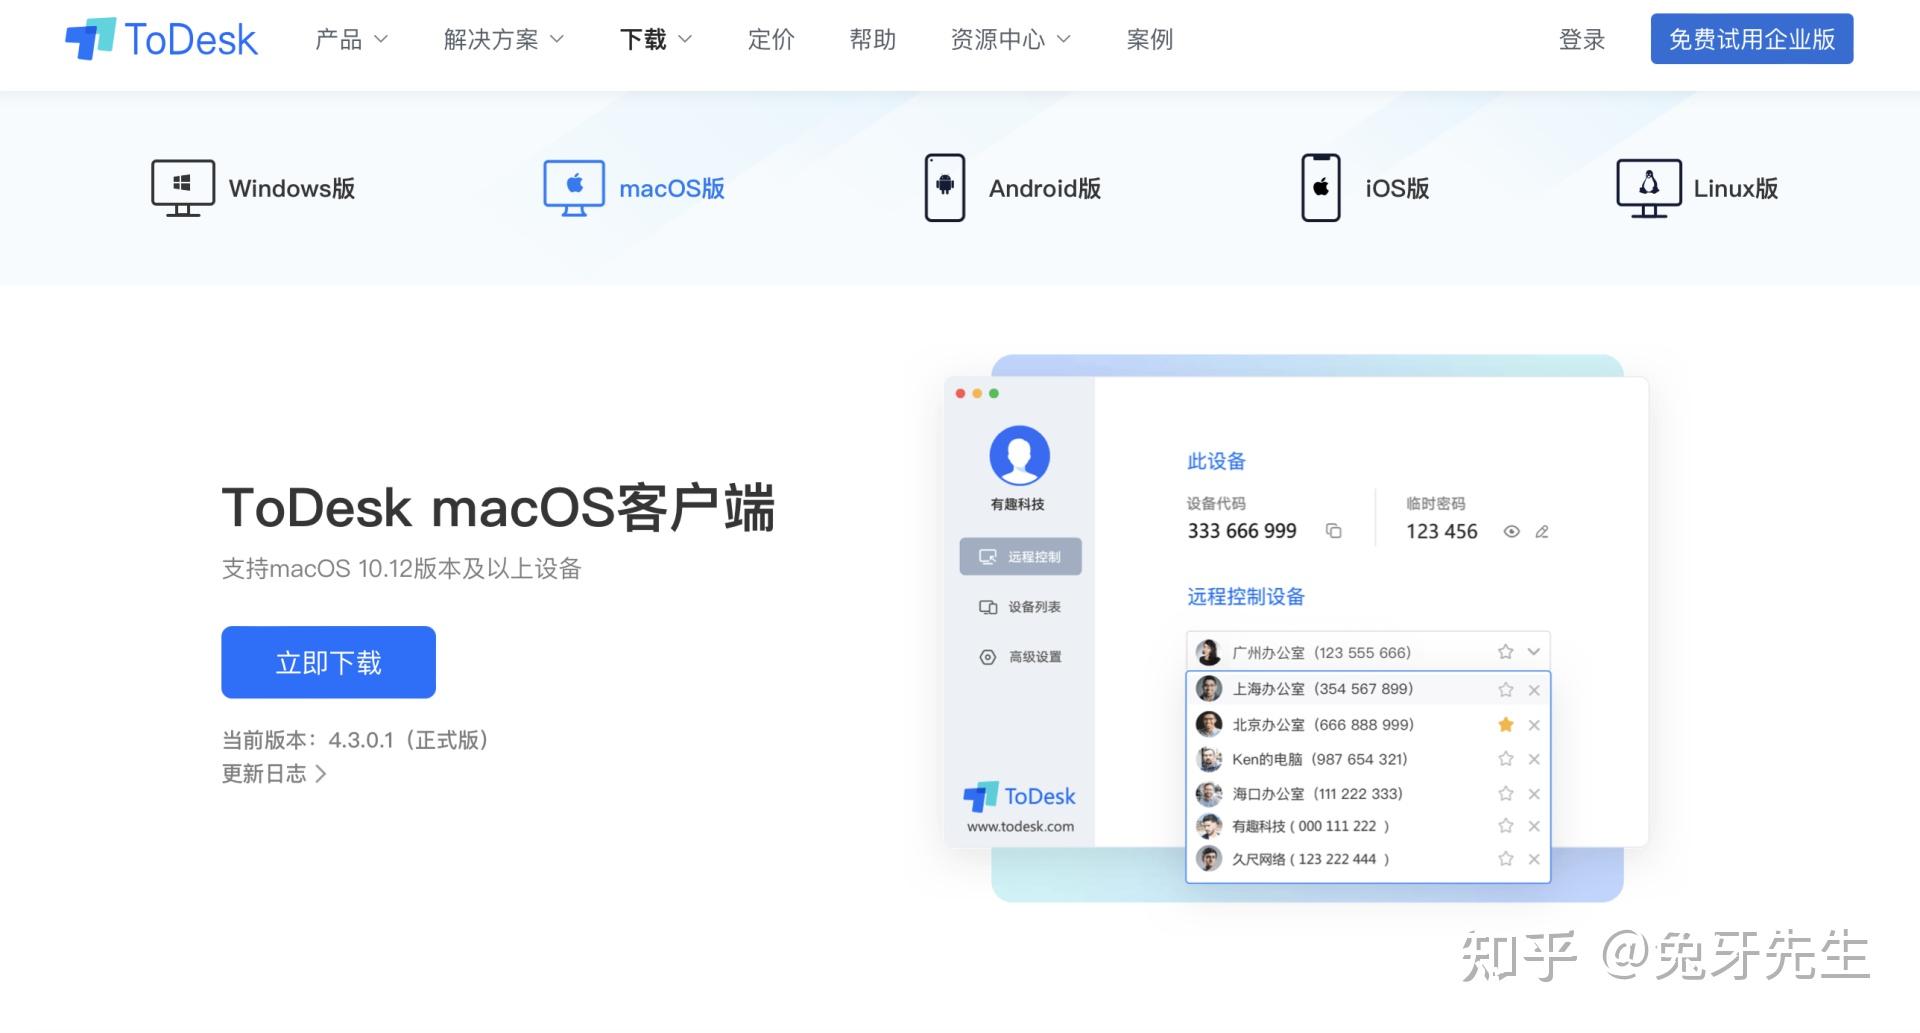Remove 久尺网络 from the list

[x=1534, y=859]
